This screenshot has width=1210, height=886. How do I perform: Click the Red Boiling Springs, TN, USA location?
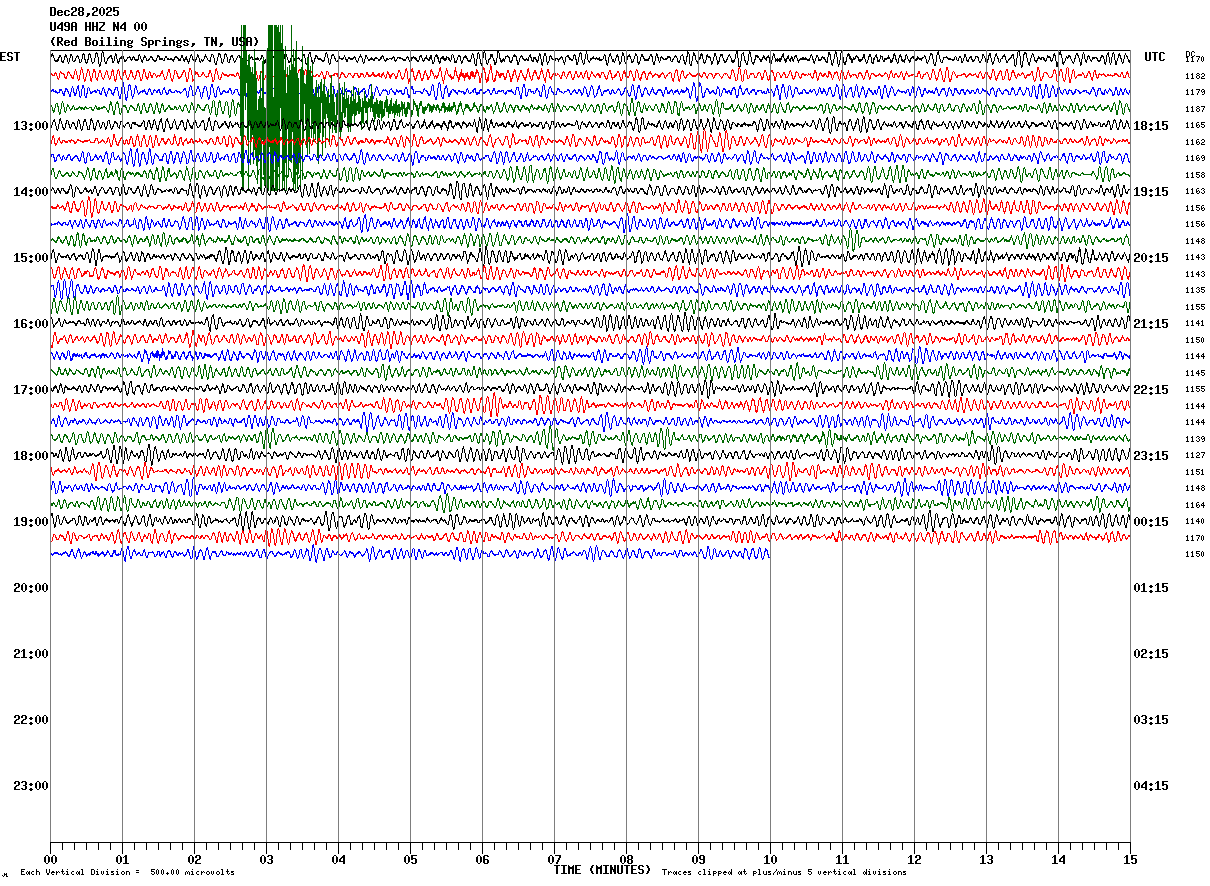tap(154, 42)
